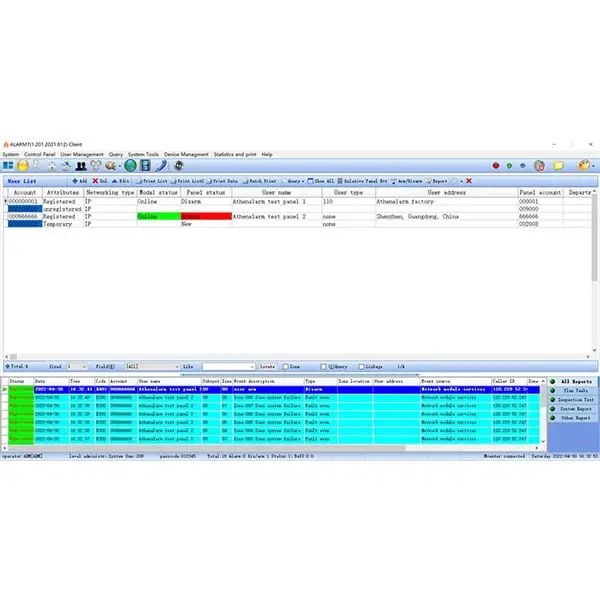
Task: Click the Locate button
Action: pyautogui.click(x=267, y=367)
